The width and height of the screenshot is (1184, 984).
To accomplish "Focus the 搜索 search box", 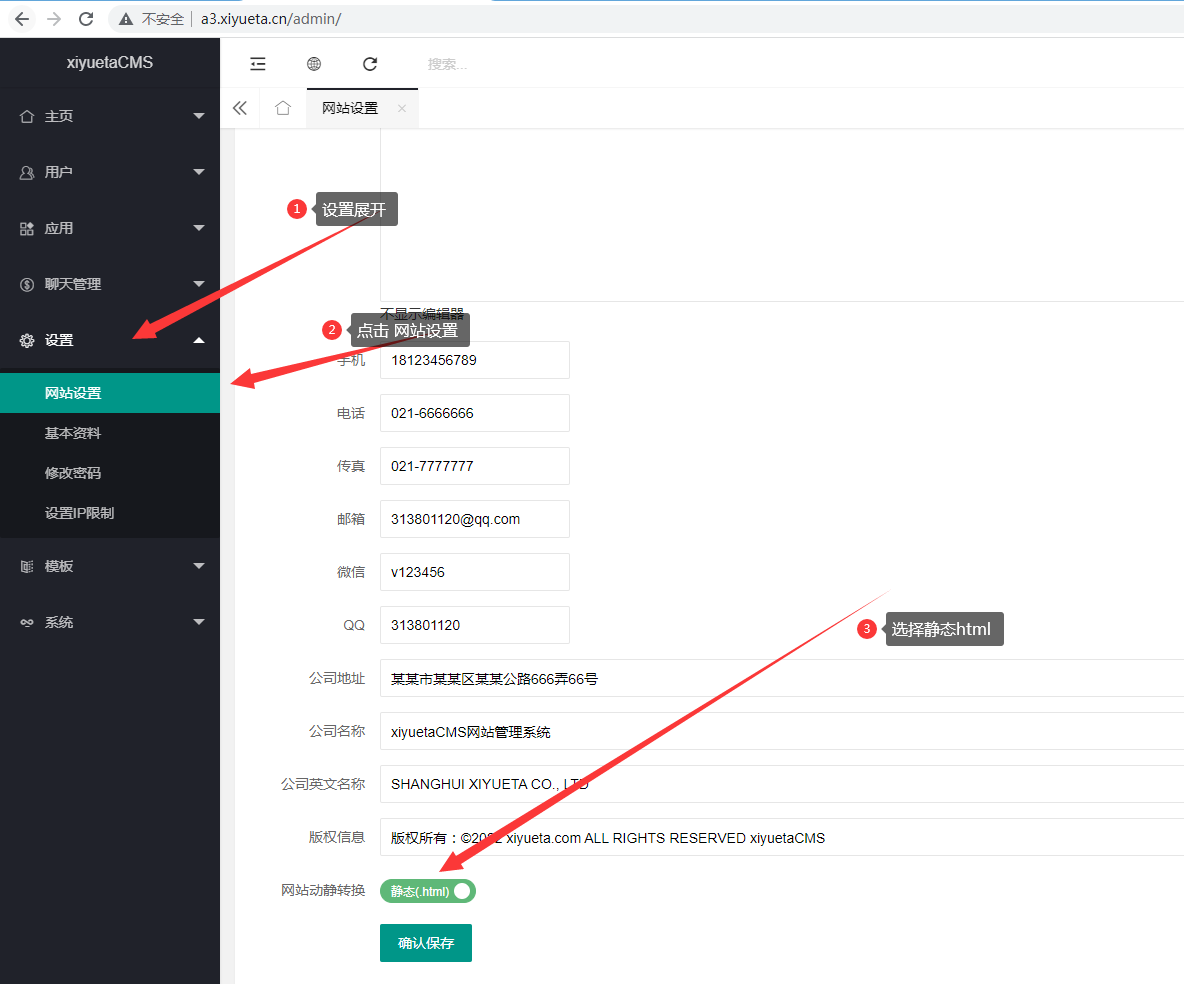I will pos(500,64).
